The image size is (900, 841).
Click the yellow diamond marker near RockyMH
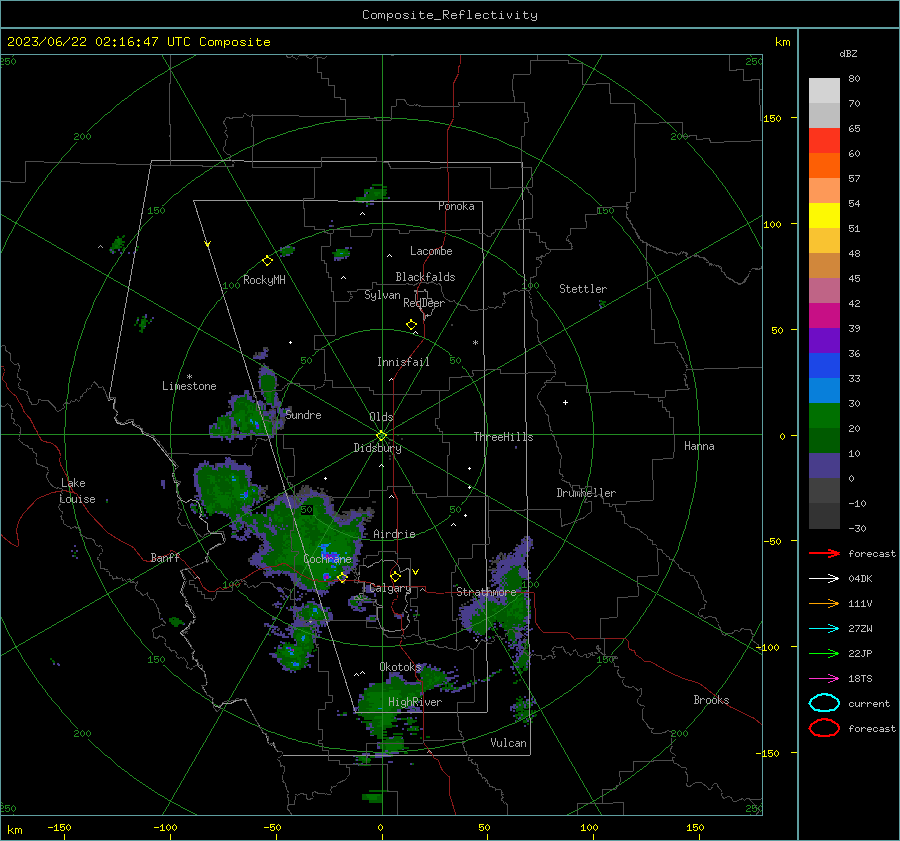(267, 261)
